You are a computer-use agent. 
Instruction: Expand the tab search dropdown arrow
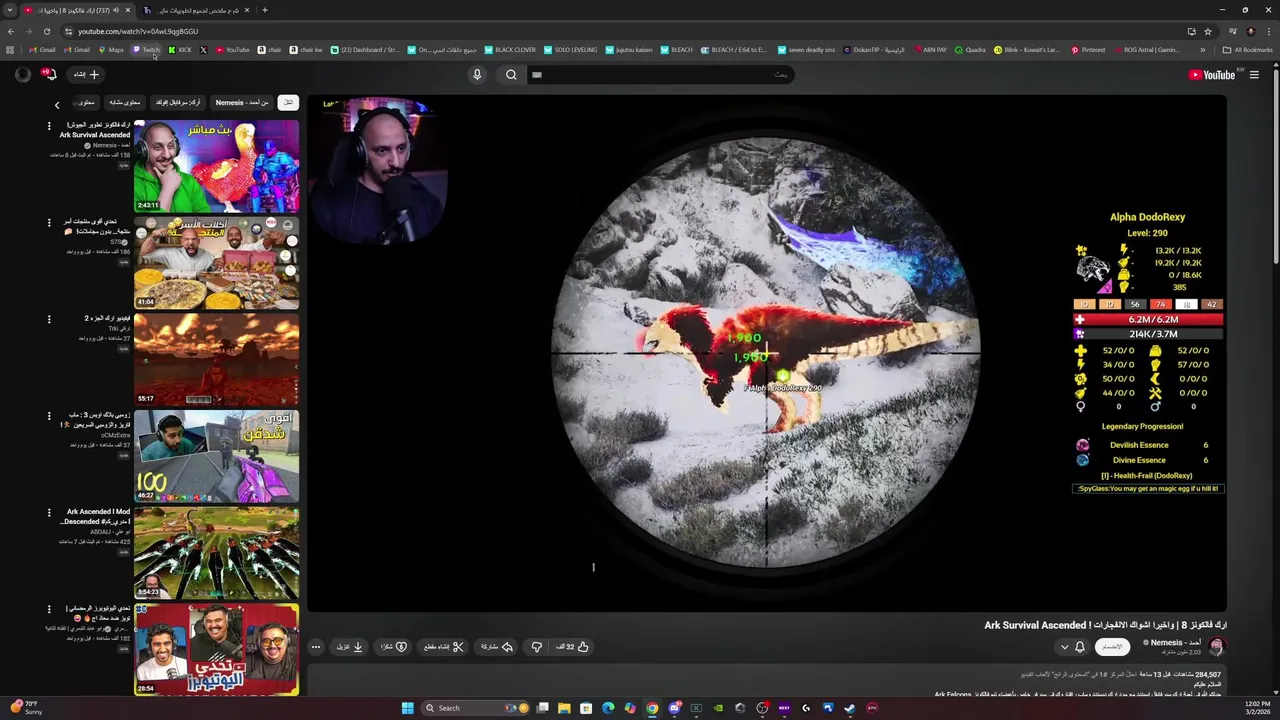(x=10, y=10)
